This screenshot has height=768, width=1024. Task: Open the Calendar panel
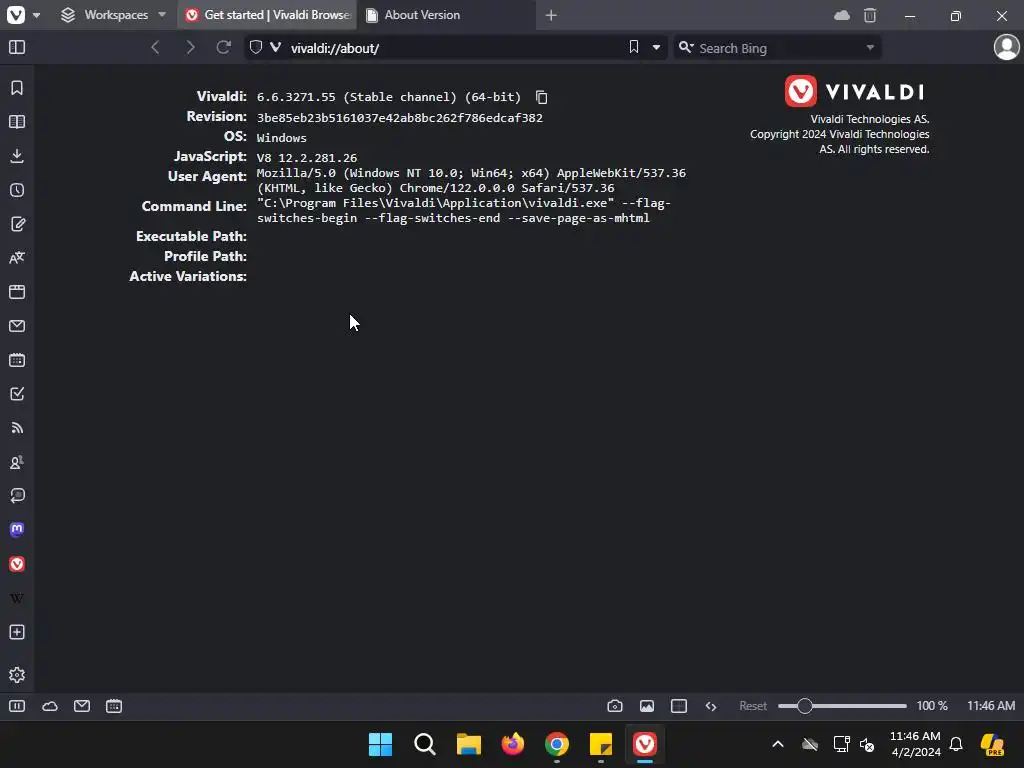(17, 360)
